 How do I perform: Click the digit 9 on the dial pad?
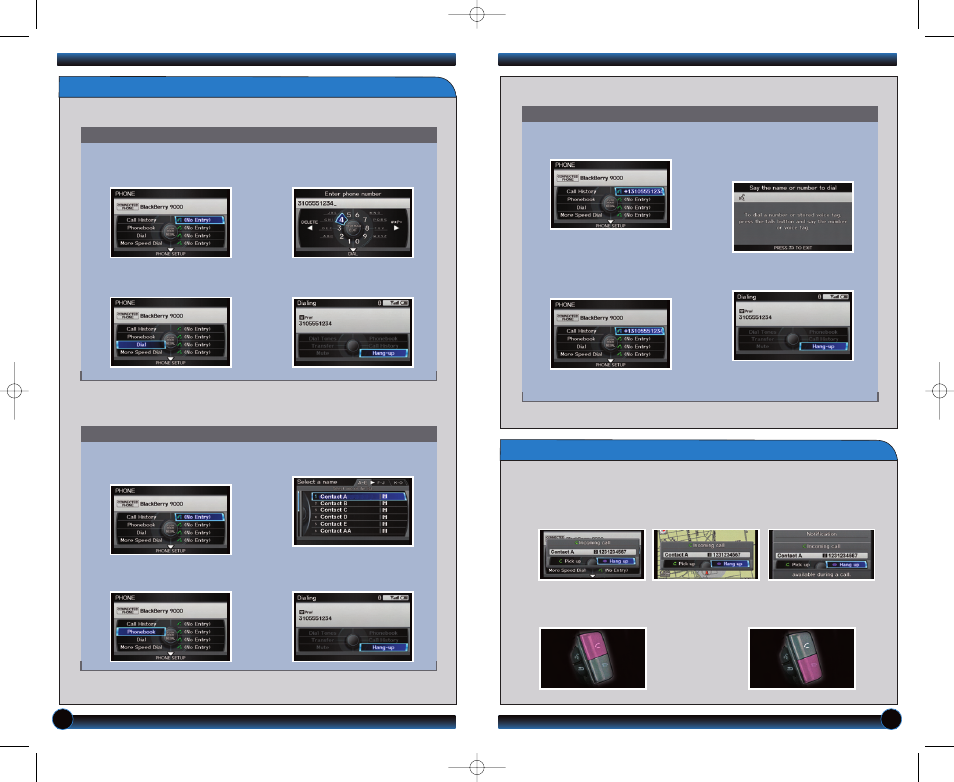pos(364,236)
